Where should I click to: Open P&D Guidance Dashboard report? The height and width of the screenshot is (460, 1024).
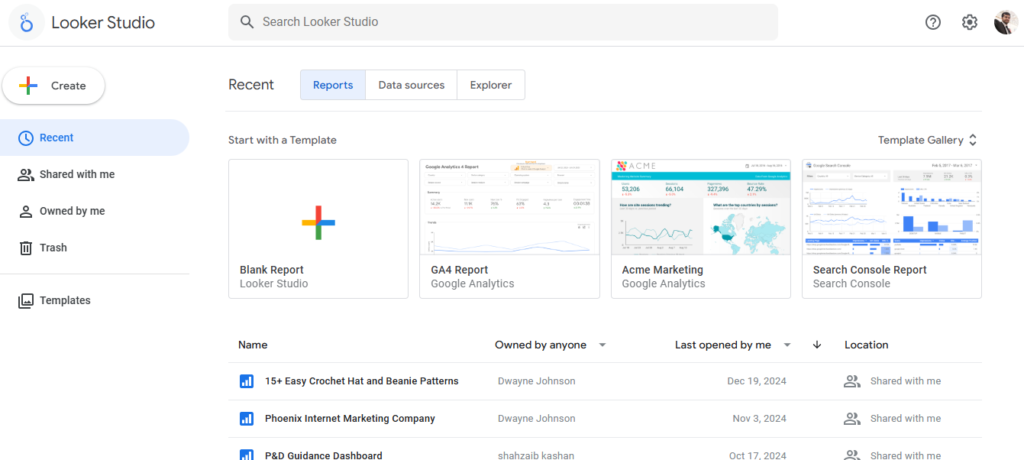tap(324, 455)
